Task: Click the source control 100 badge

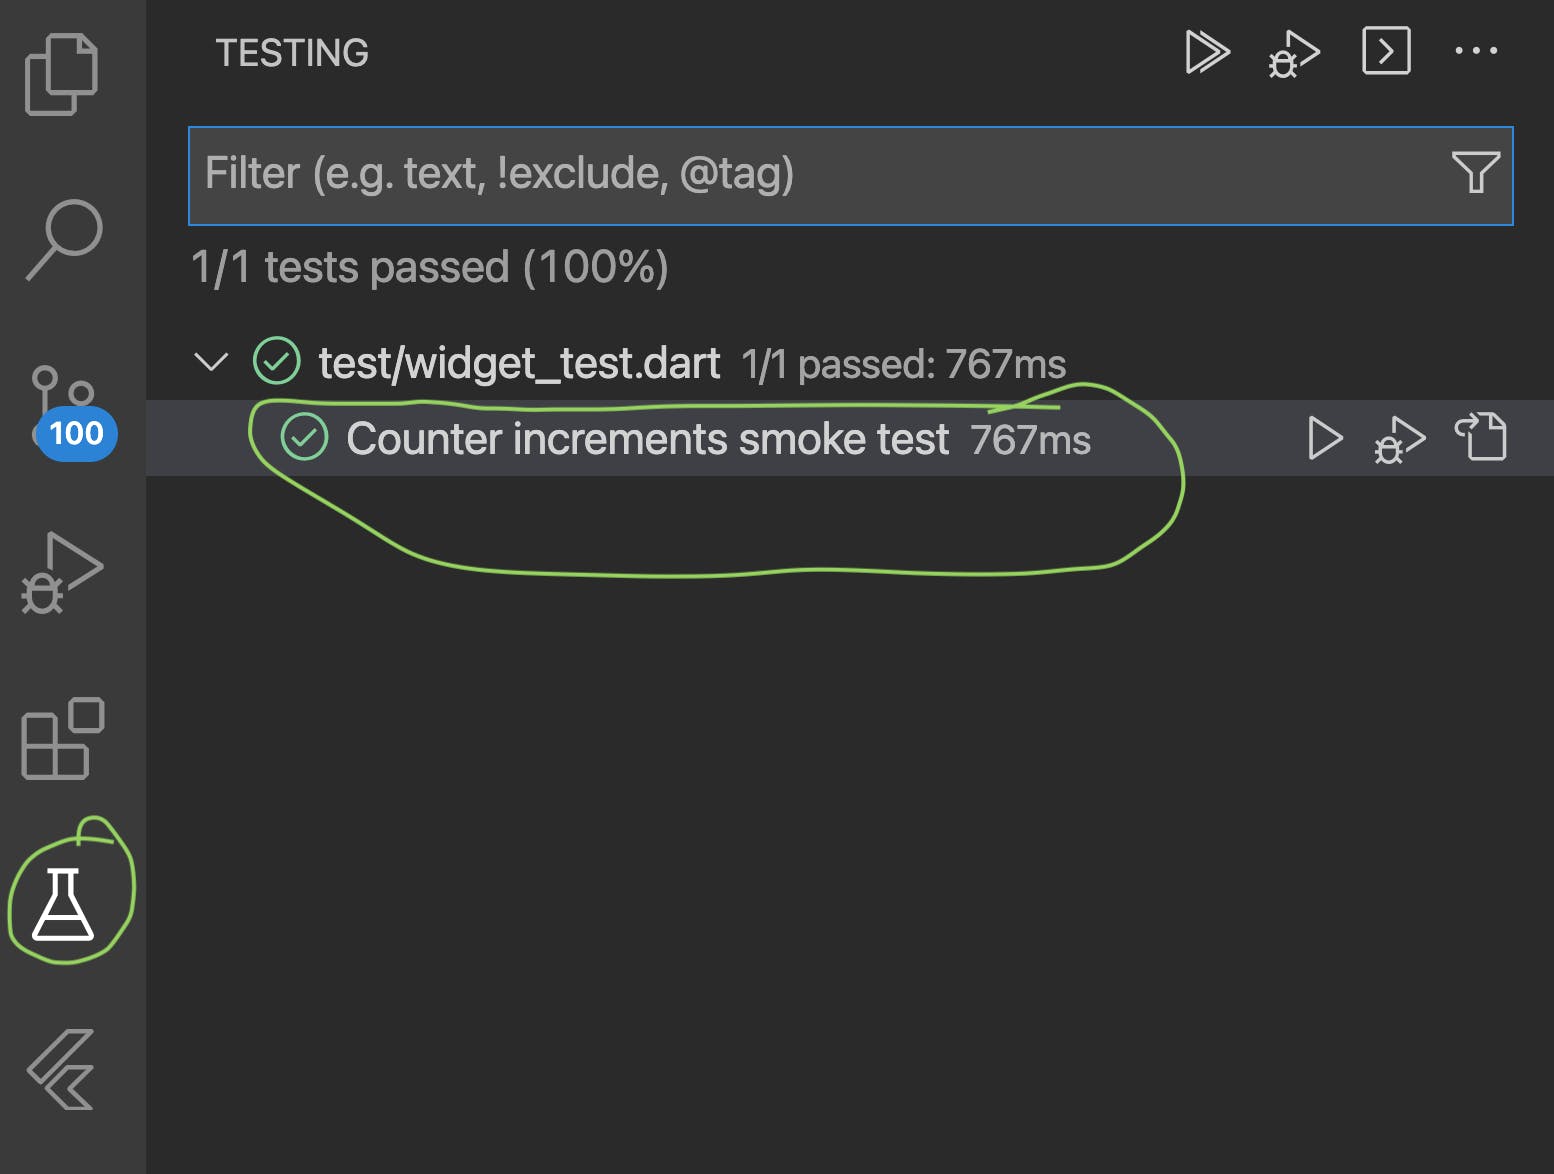Action: (x=77, y=434)
